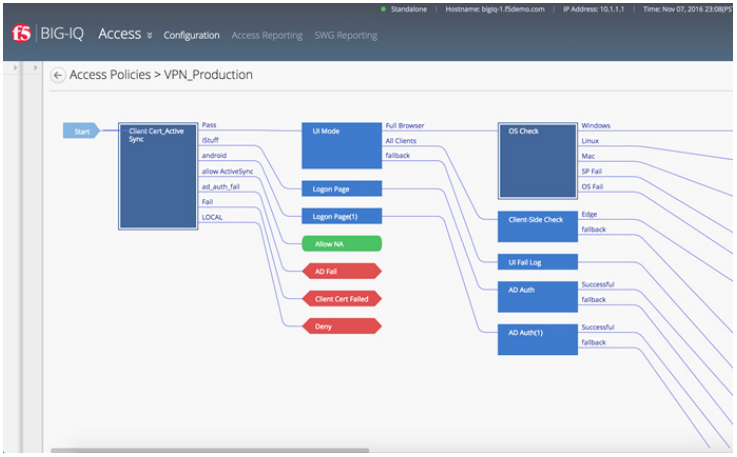
Task: Click the Full Browser branch label
Action: click(x=405, y=126)
